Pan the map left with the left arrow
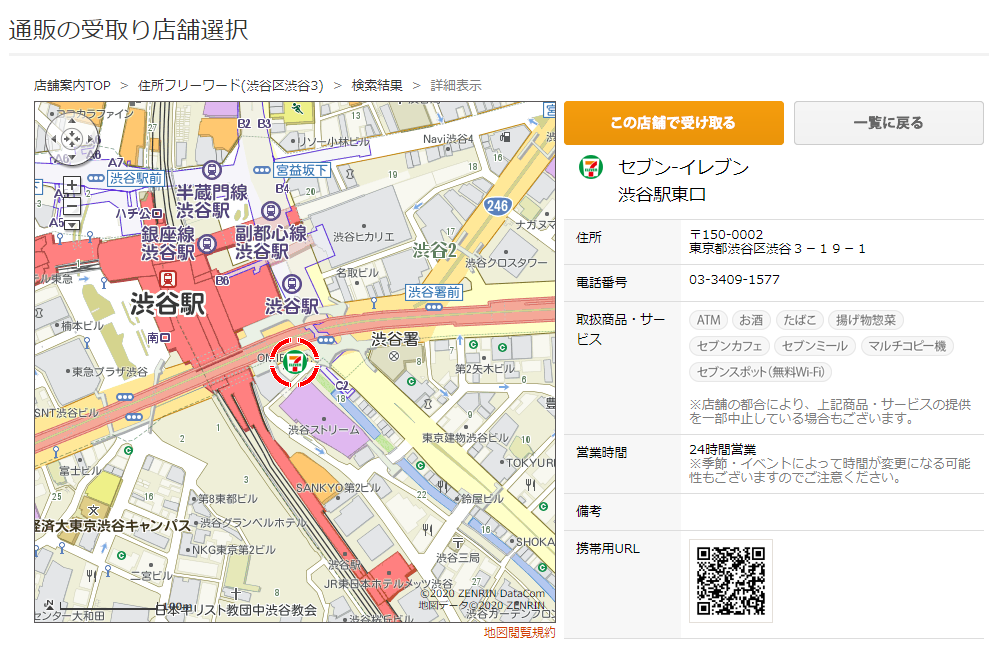The height and width of the screenshot is (645, 1003). 54,138
